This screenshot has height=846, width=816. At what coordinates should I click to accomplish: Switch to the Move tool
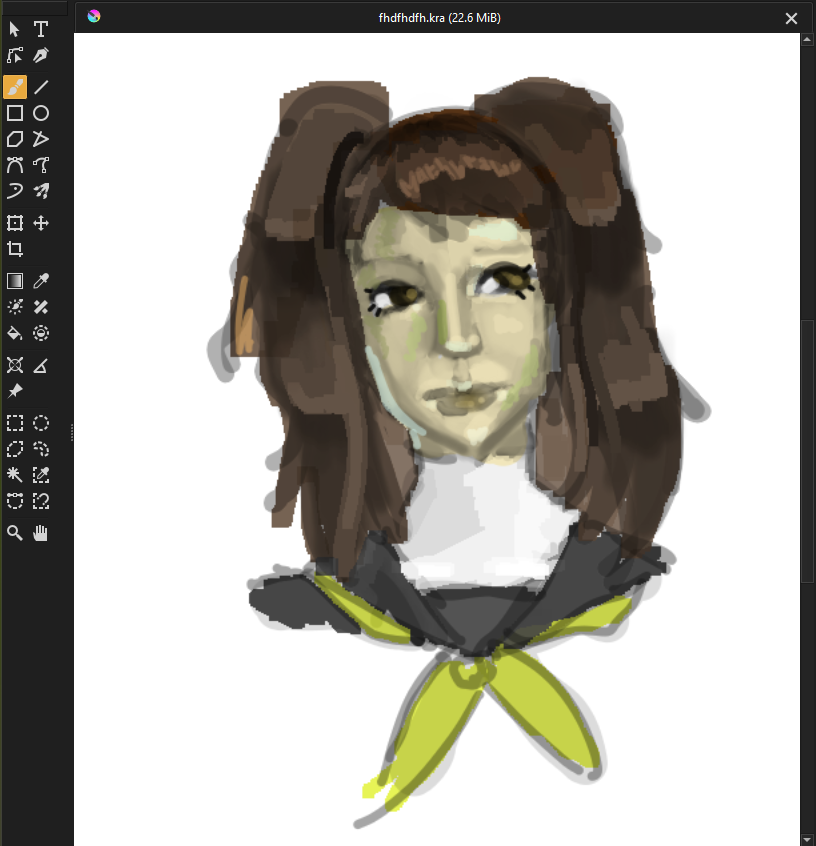[41, 223]
